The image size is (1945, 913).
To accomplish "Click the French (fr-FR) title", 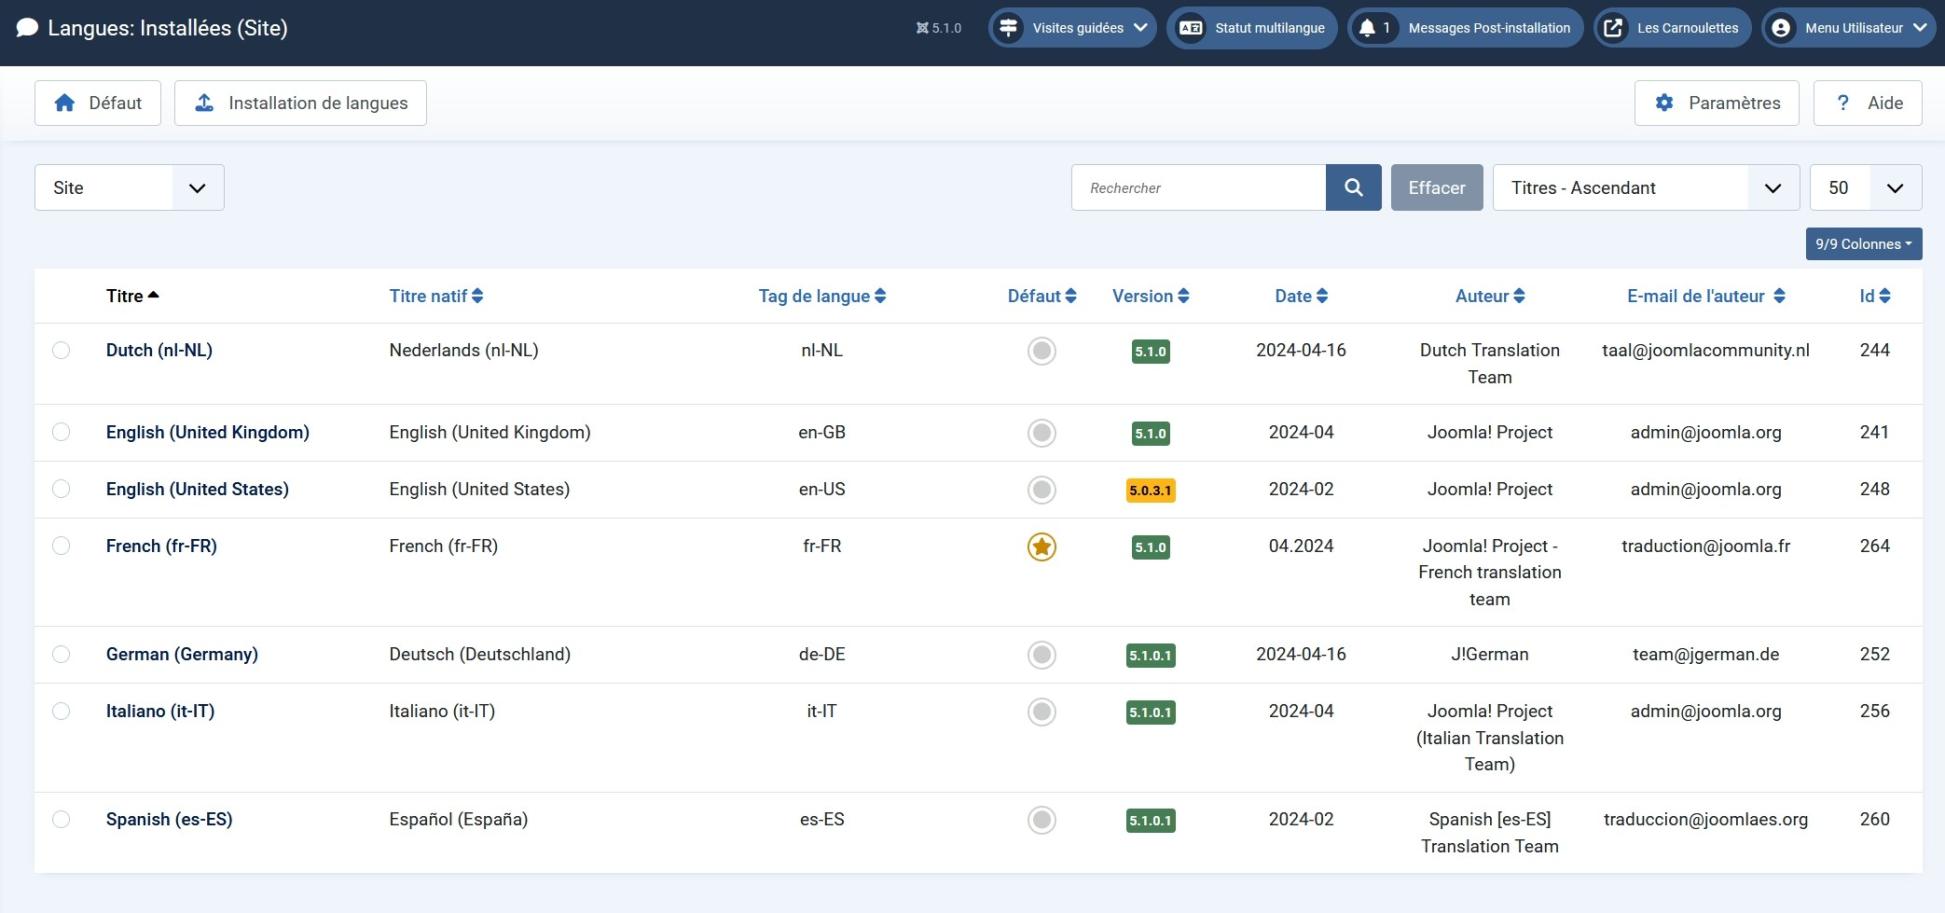I will [161, 546].
